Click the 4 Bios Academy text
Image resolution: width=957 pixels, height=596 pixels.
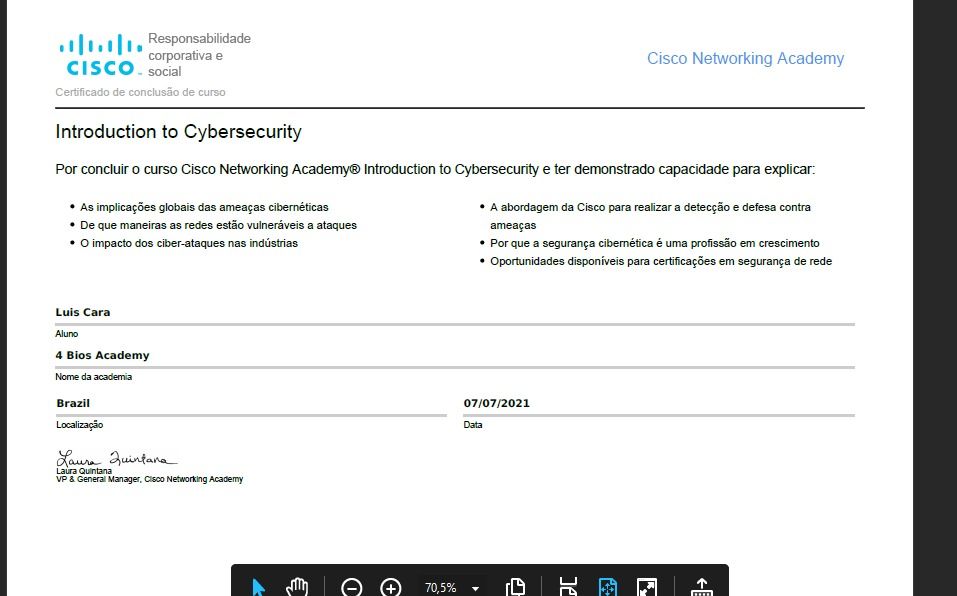tap(102, 355)
